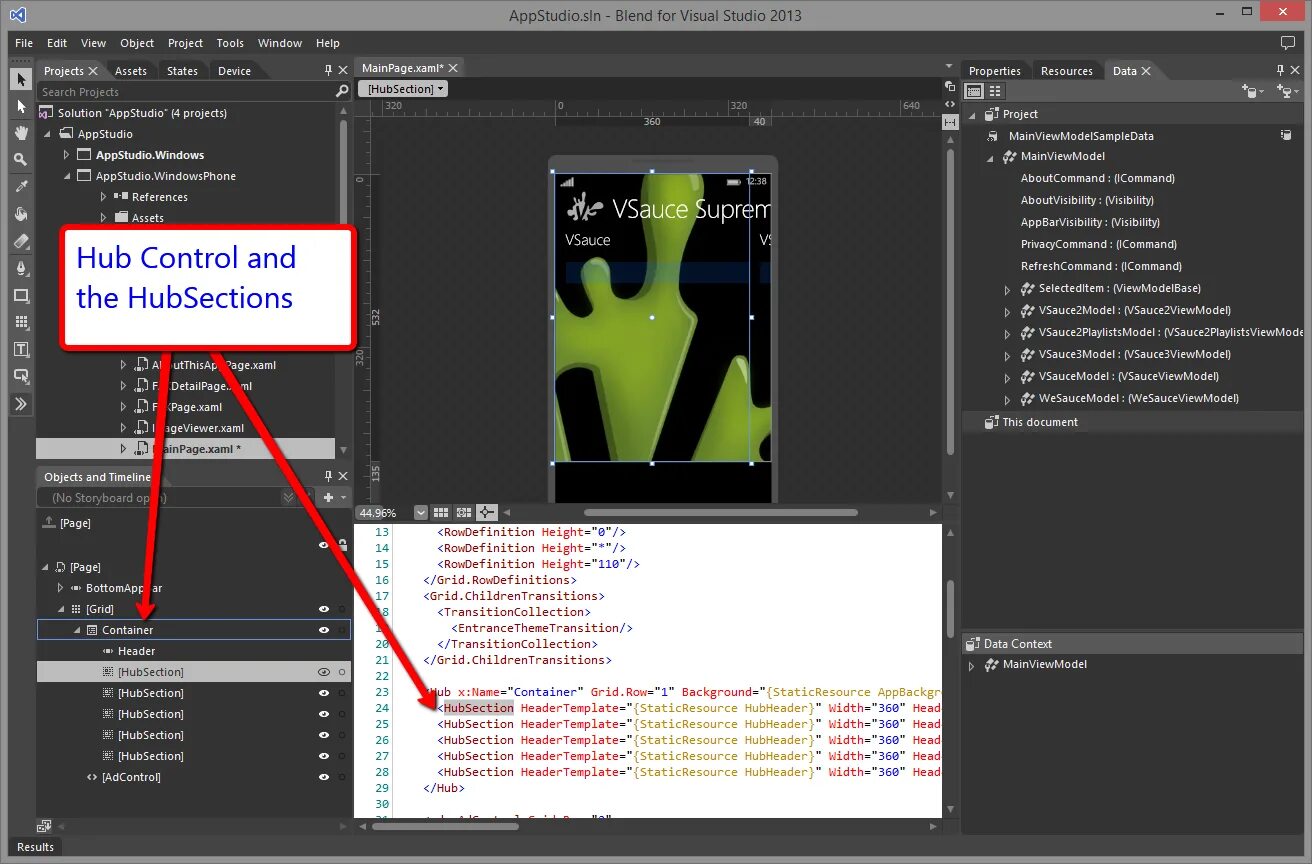Toggle snapping to gridlines on artboard
Screen dimensions: 1312x864
pyautogui.click(x=464, y=512)
